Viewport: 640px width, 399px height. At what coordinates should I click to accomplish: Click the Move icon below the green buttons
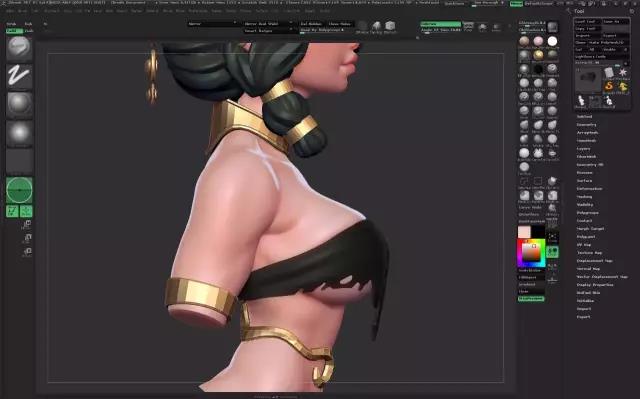[x=27, y=225]
